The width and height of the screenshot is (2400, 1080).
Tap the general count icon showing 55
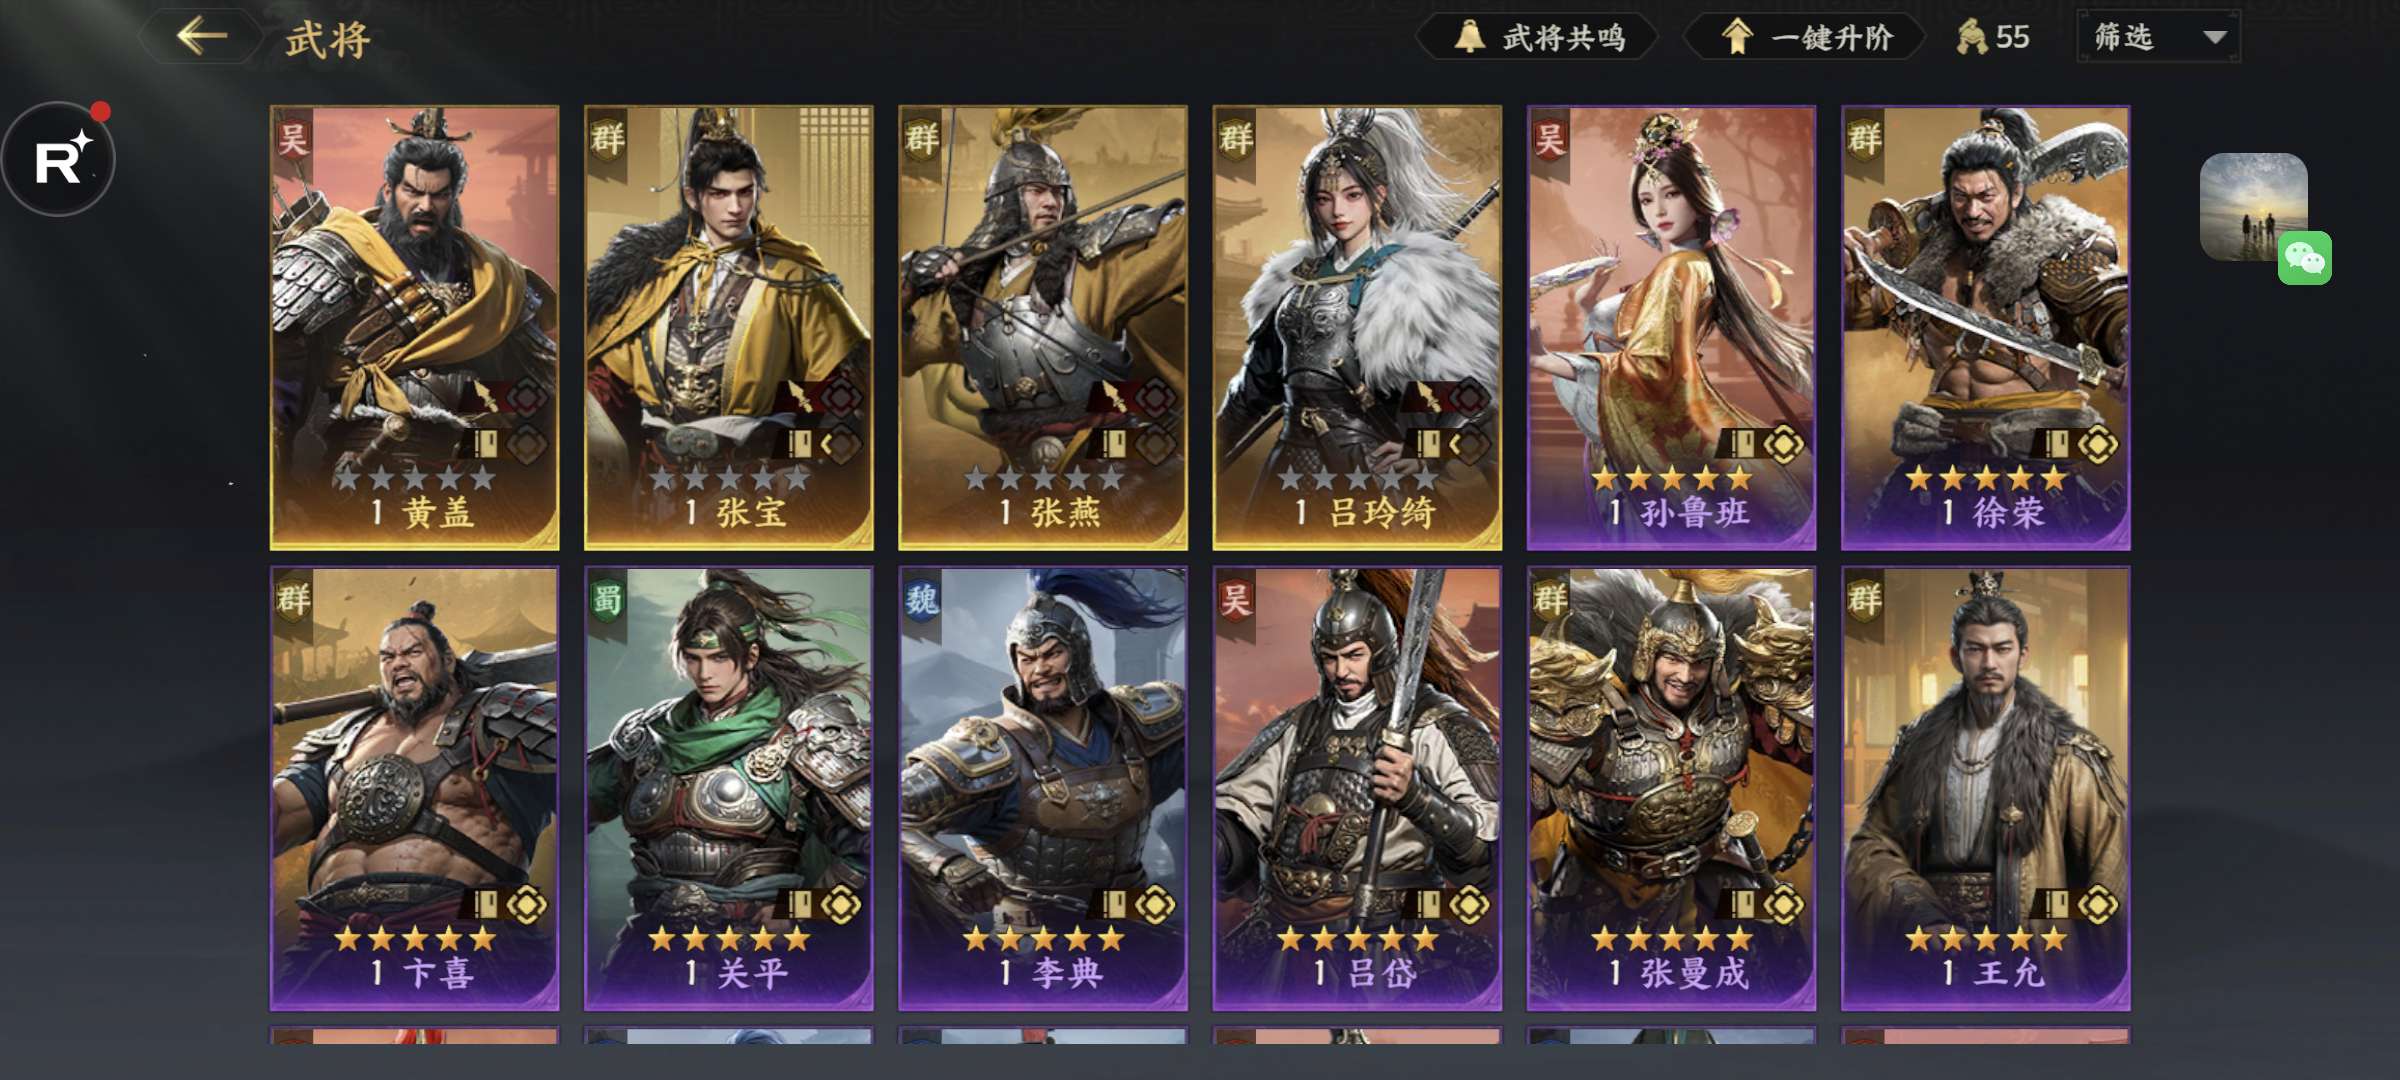point(1971,37)
